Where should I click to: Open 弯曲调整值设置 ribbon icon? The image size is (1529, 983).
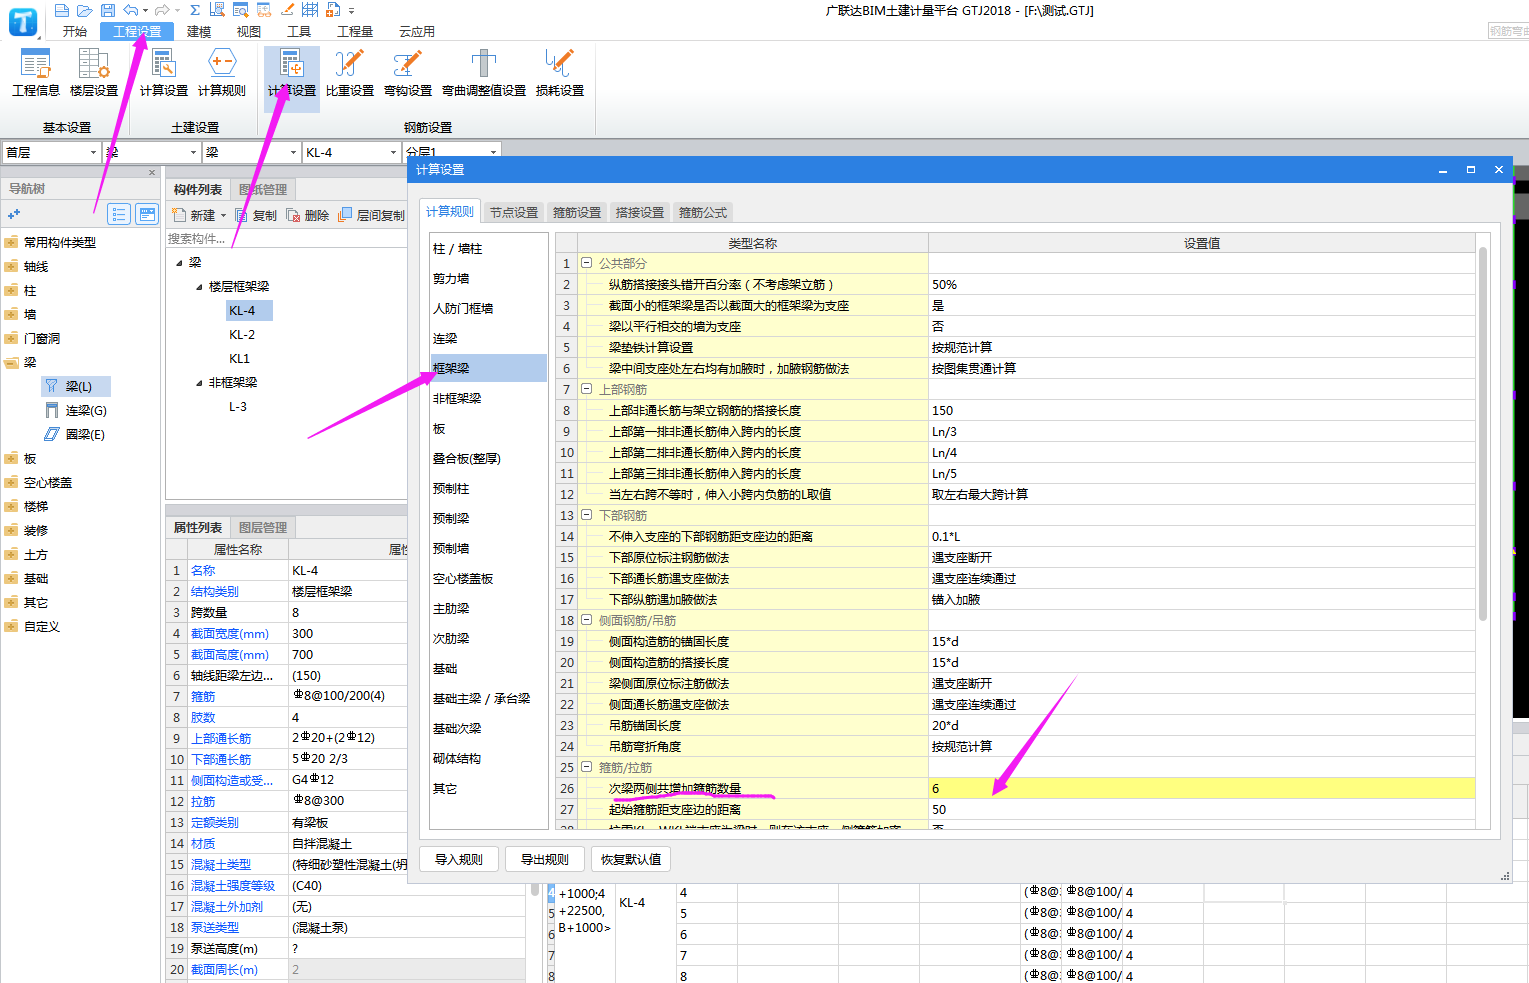[484, 73]
